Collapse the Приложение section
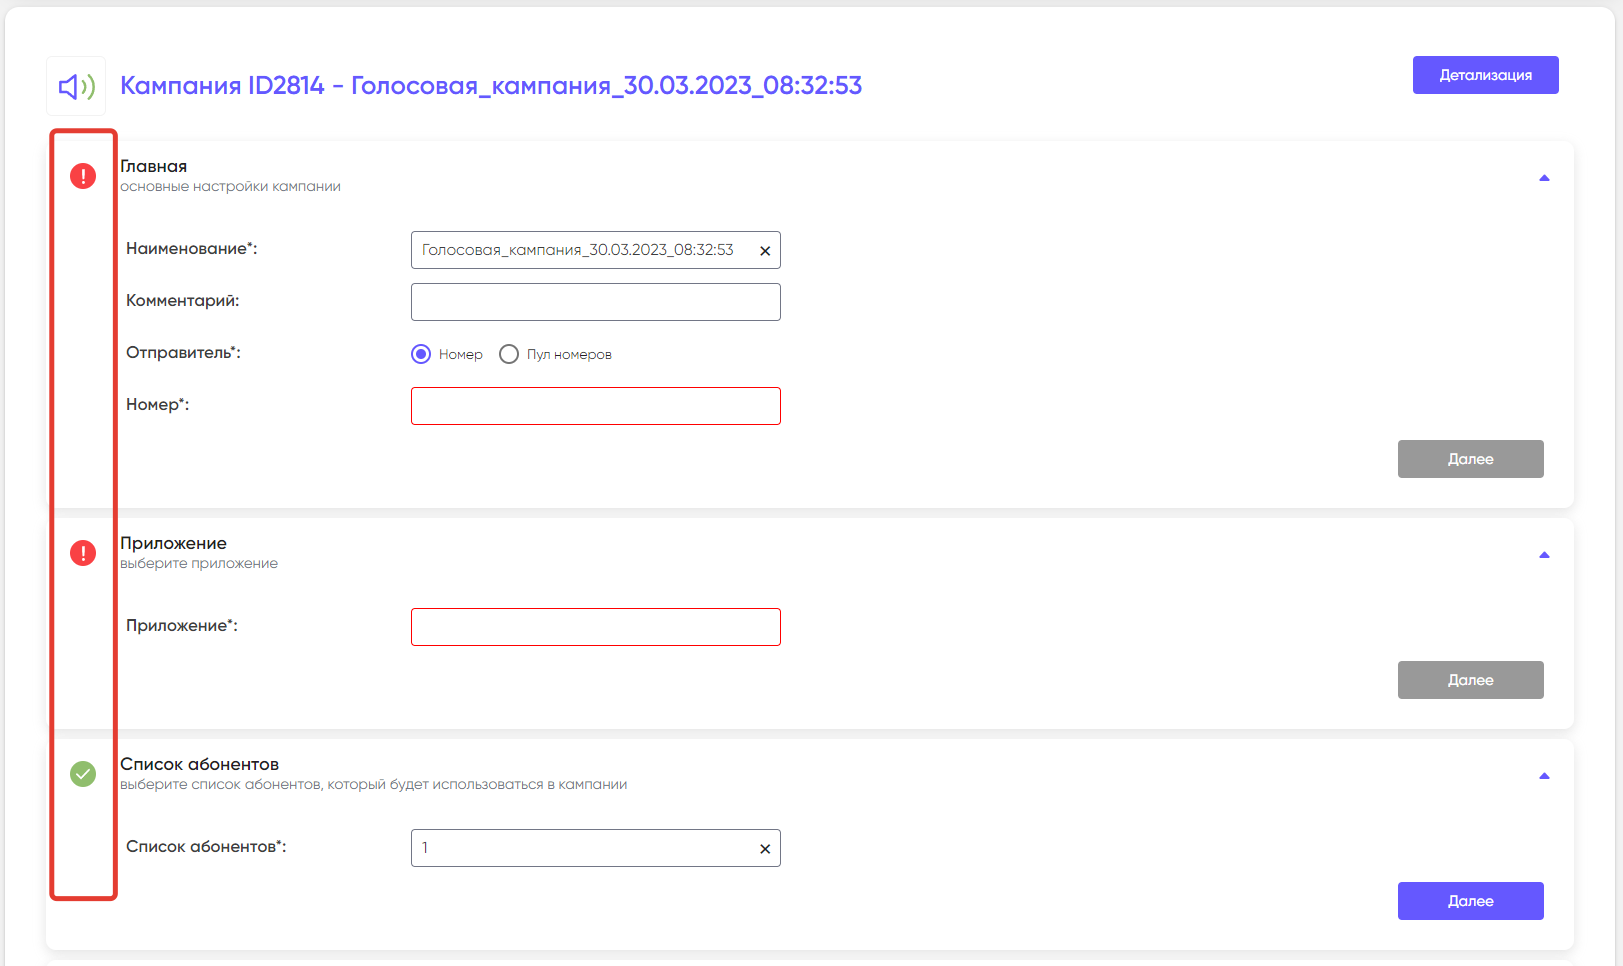The height and width of the screenshot is (966, 1623). (x=1544, y=555)
